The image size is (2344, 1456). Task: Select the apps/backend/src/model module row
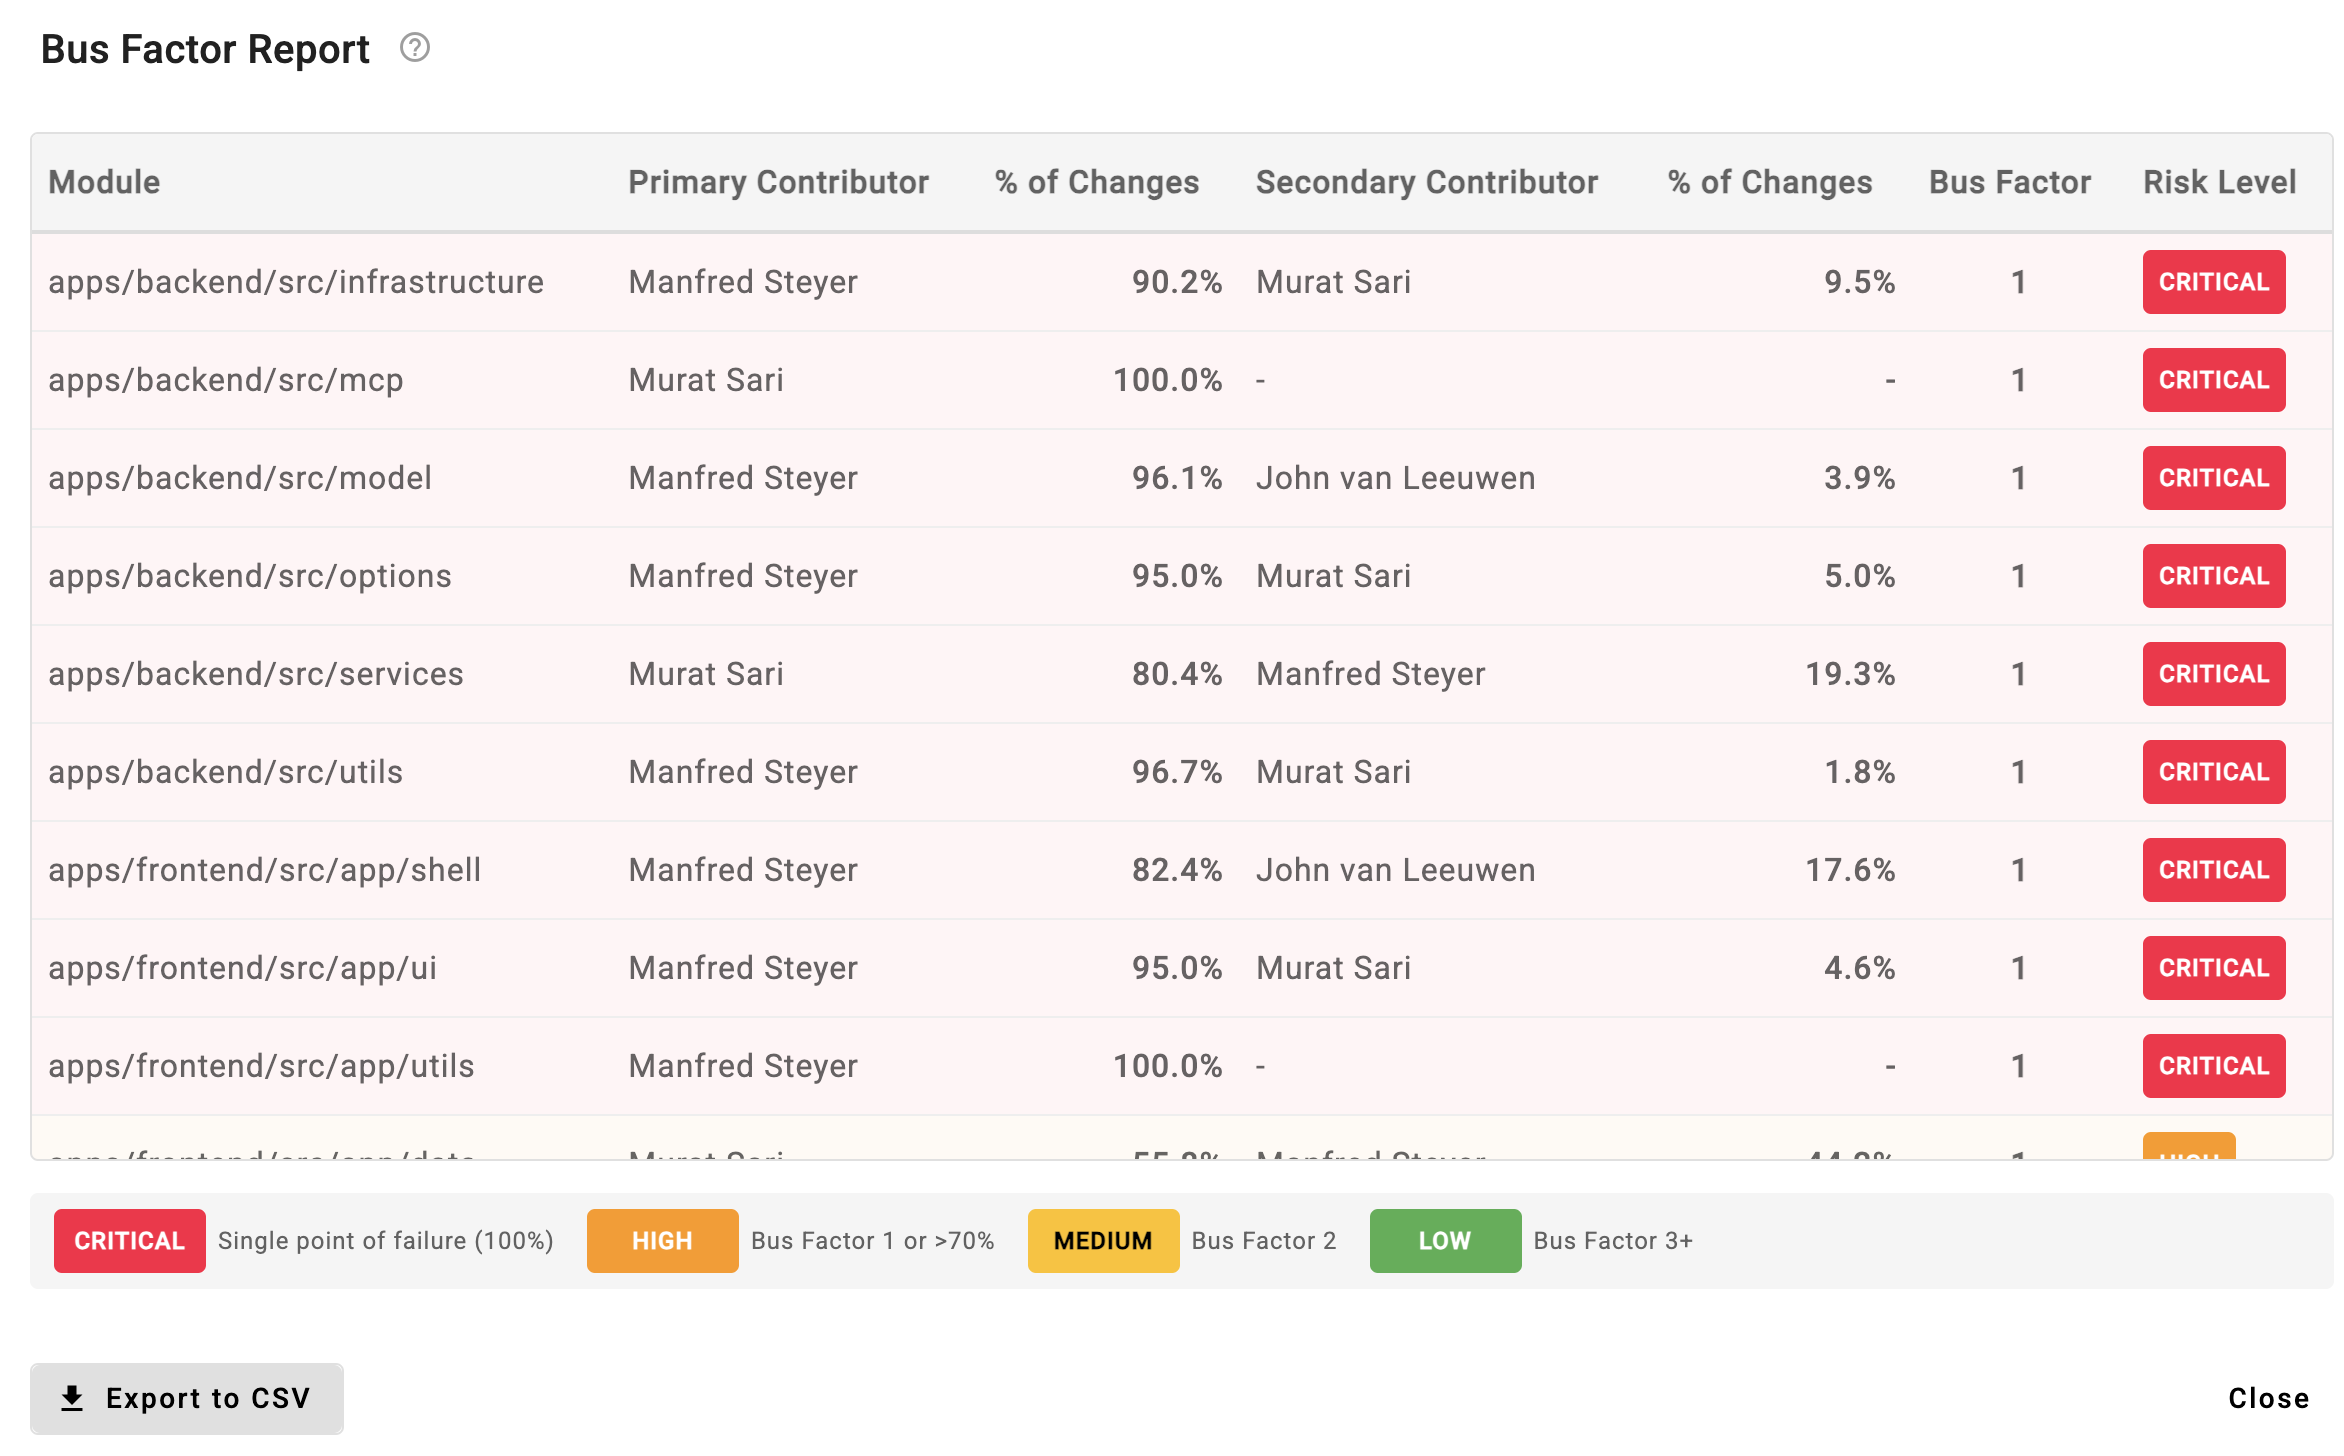point(240,478)
